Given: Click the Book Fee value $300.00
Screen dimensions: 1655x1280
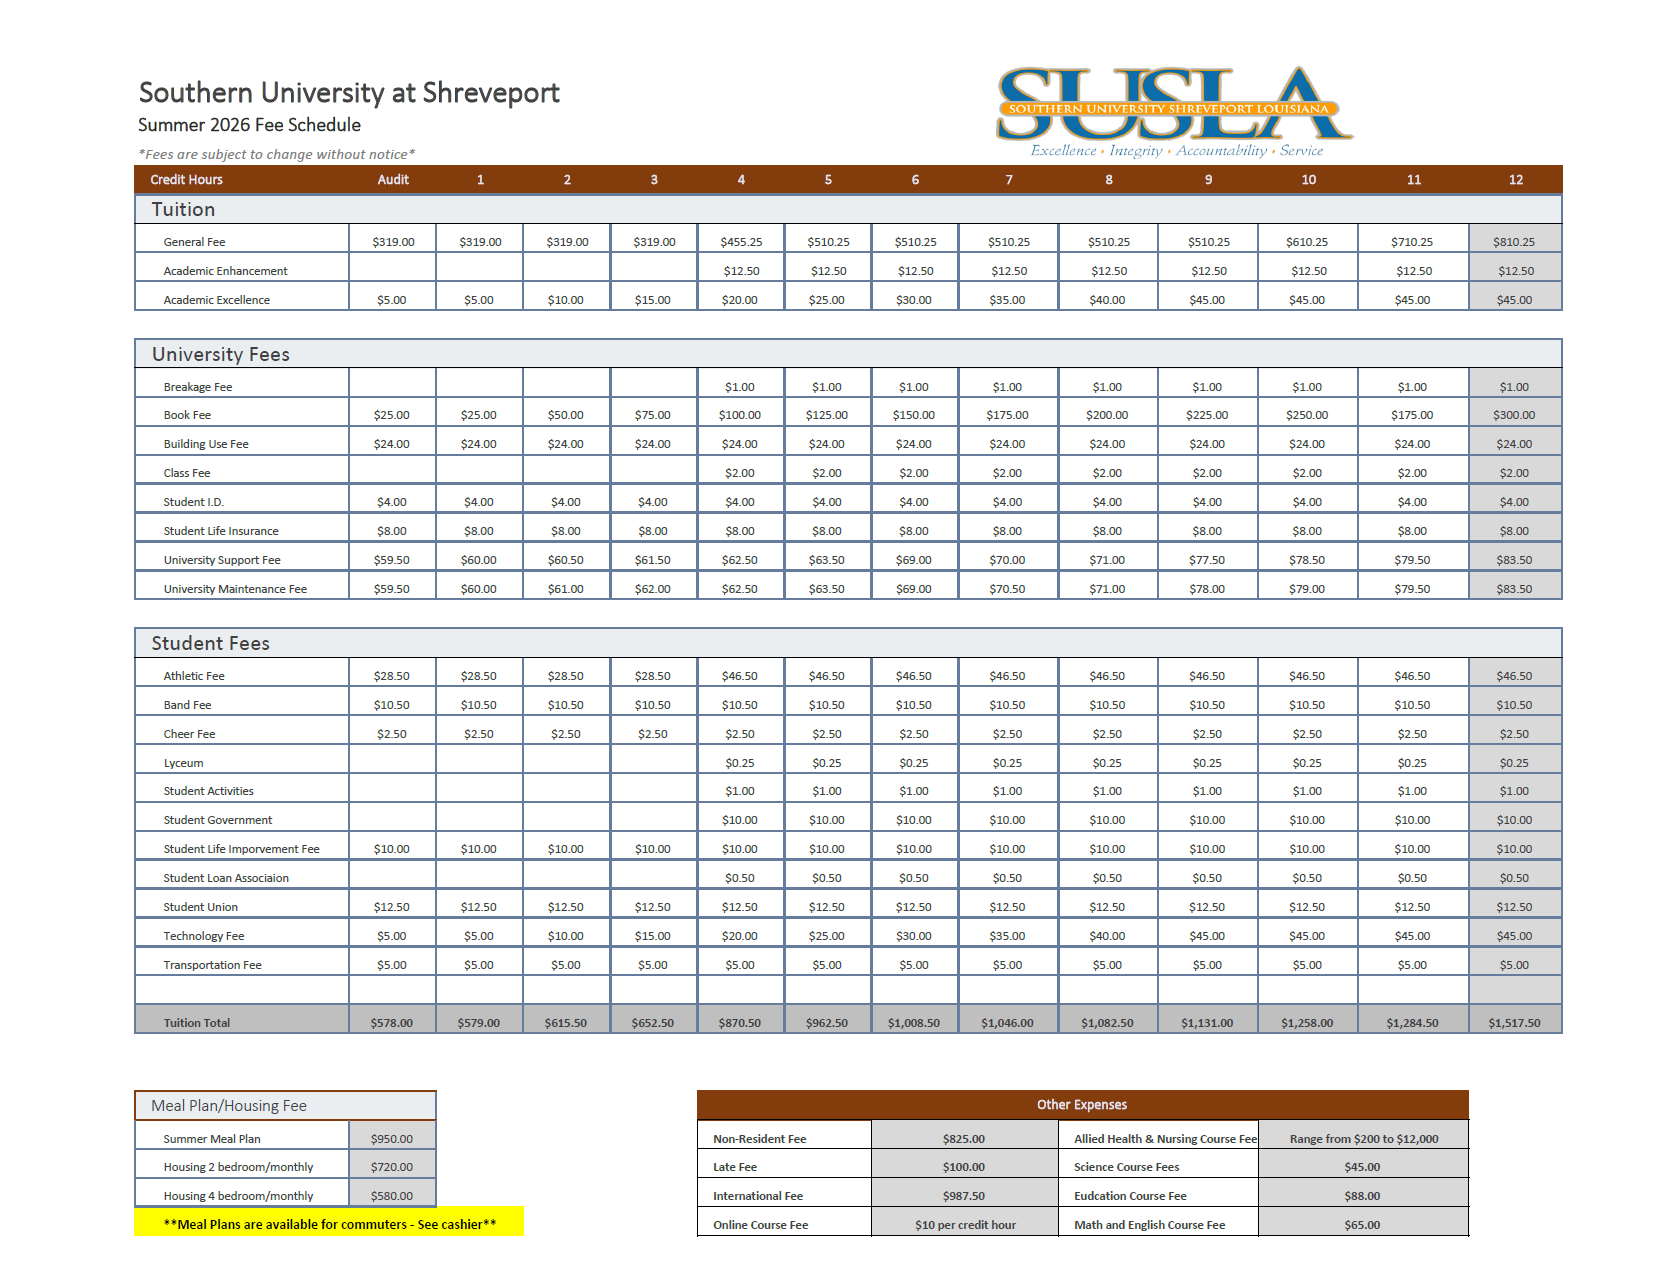Looking at the screenshot, I should pos(1514,415).
